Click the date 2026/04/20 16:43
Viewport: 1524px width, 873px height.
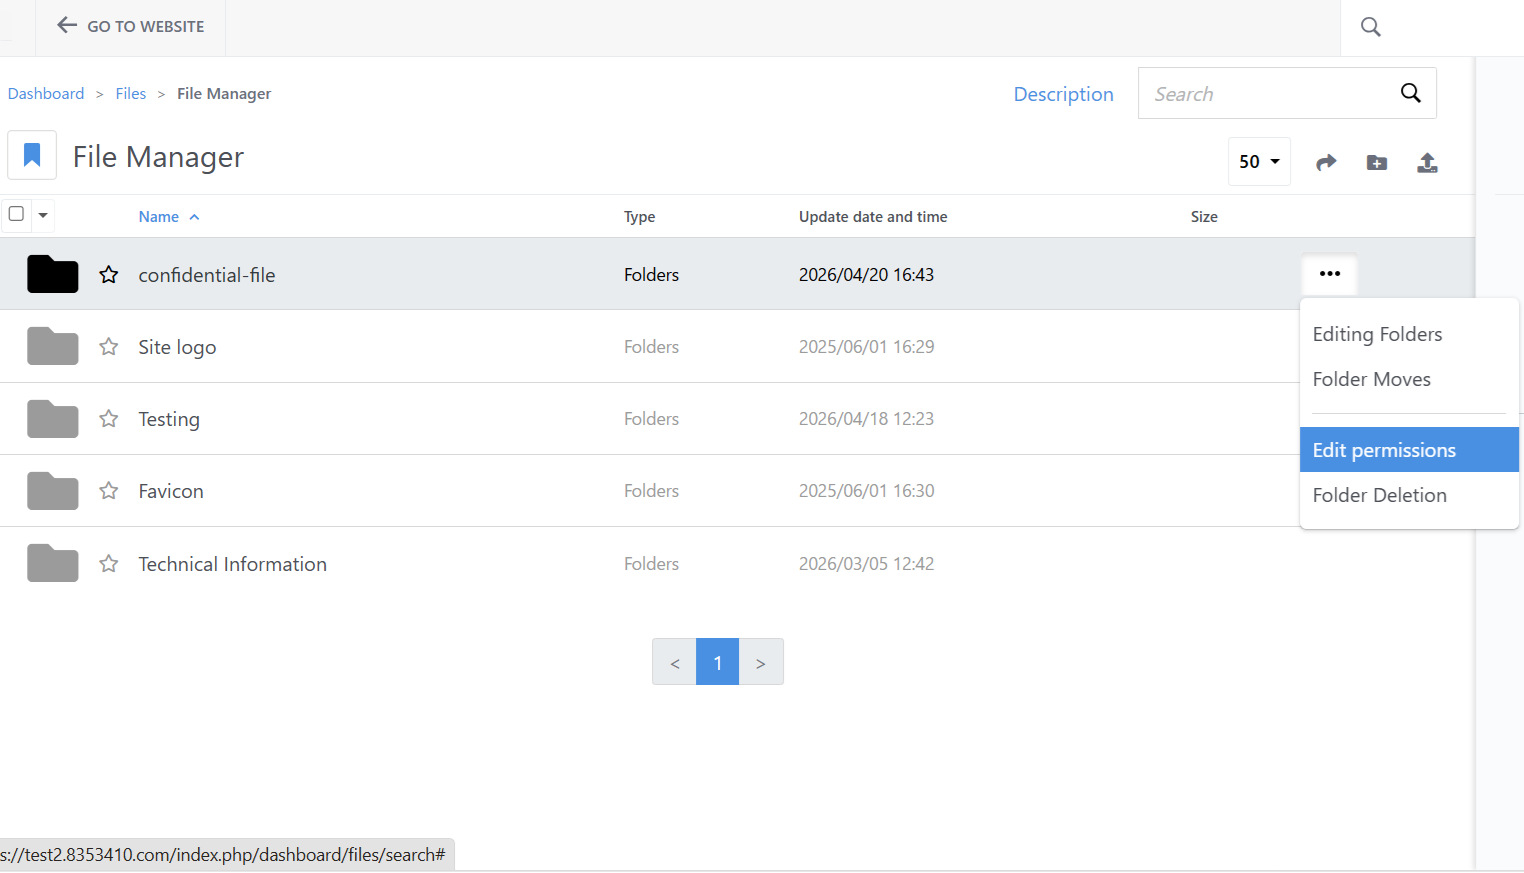[x=866, y=275]
